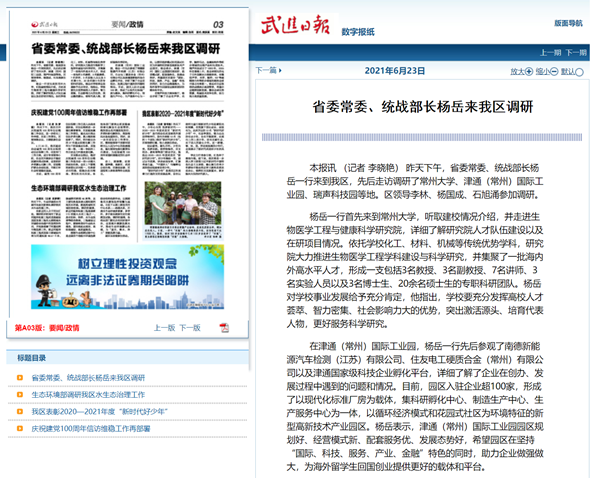Click orange bullet beside 我区表彰 headline in list
600x478 pixels.
click(21, 411)
